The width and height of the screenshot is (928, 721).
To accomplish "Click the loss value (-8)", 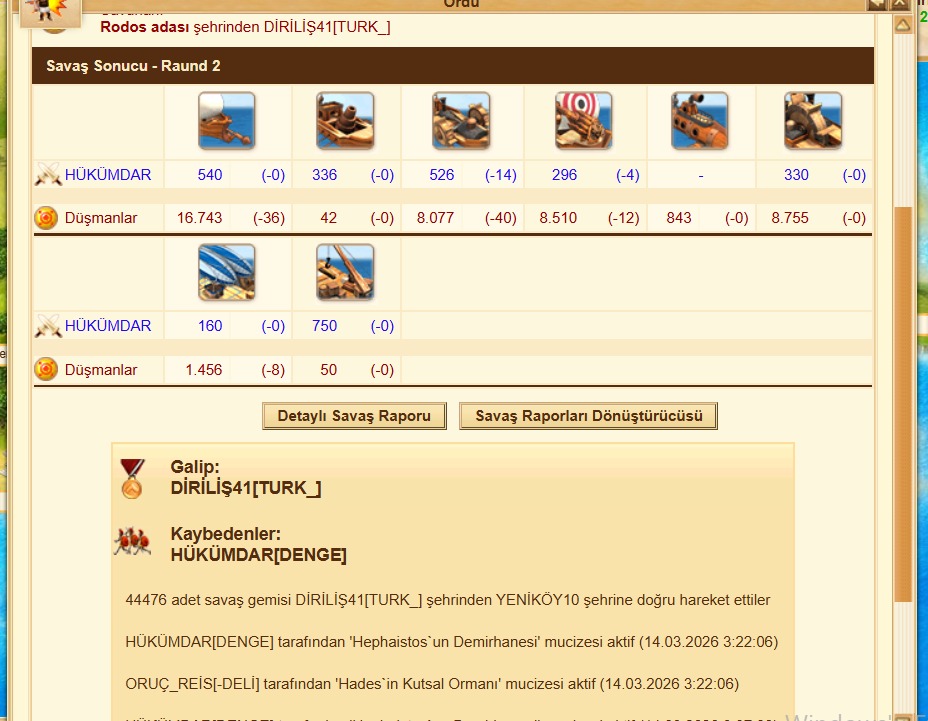I will (x=273, y=369).
